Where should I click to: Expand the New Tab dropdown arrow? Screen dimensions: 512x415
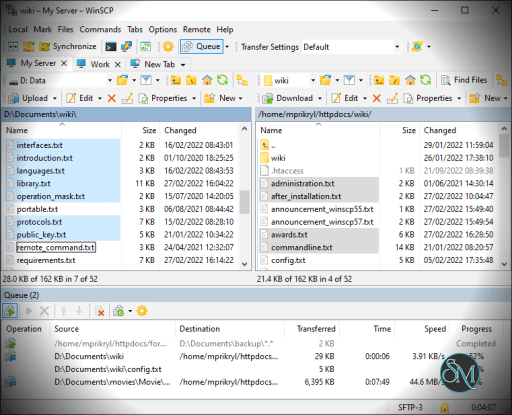(183, 65)
